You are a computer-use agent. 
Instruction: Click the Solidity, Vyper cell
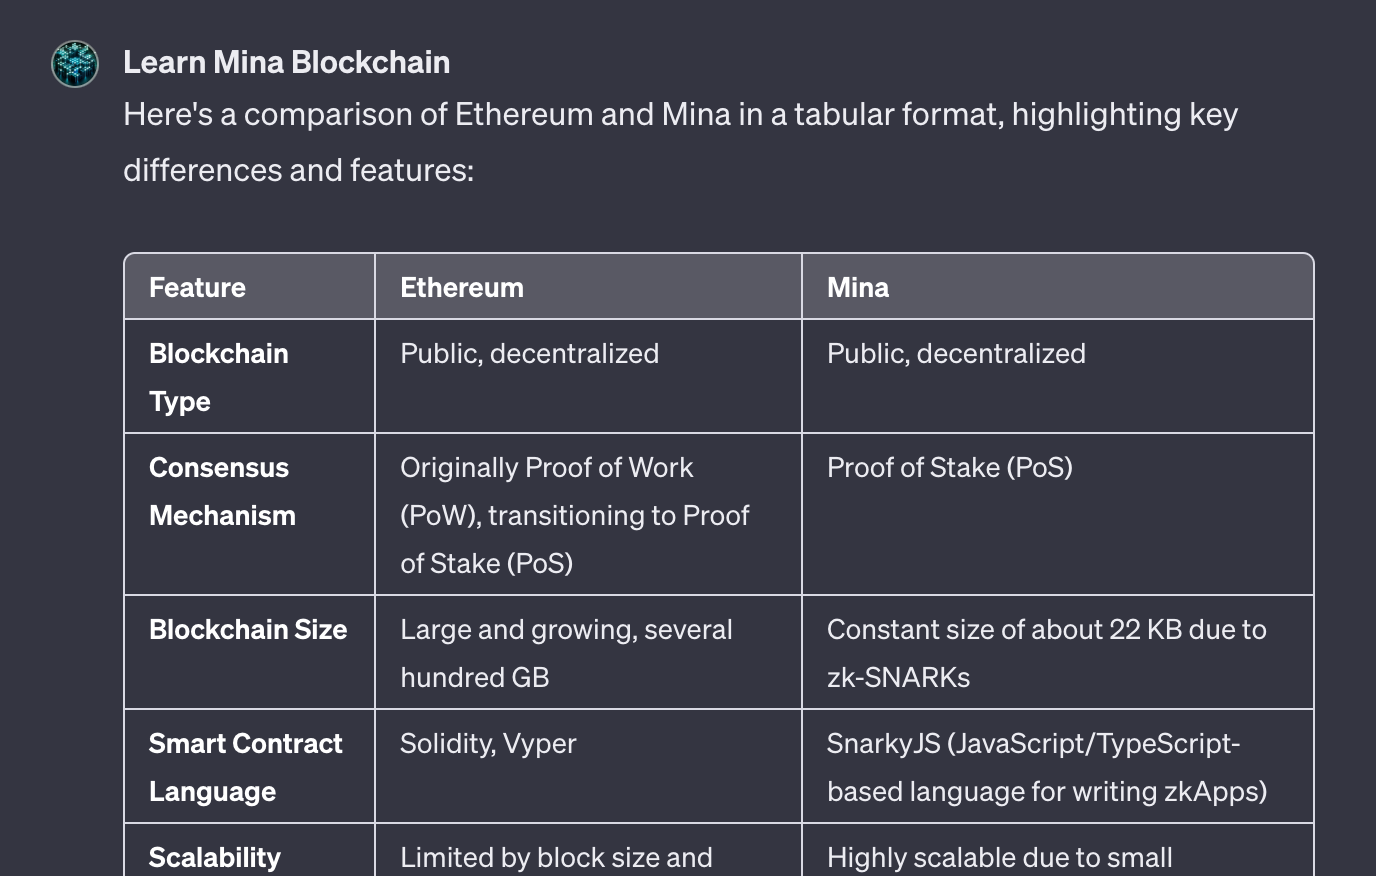click(588, 767)
